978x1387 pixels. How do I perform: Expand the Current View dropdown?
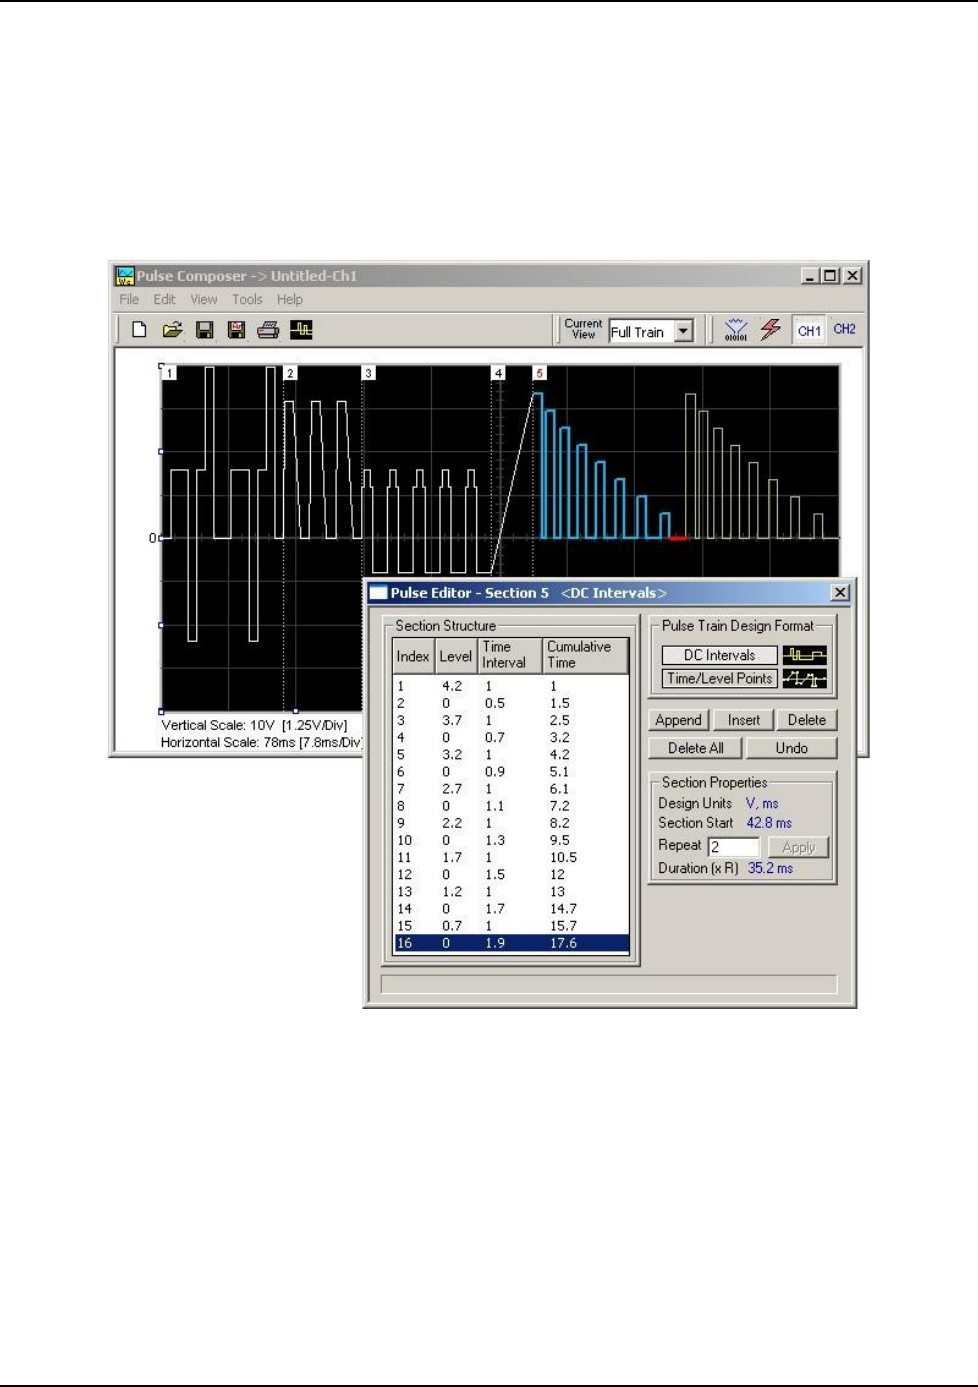pyautogui.click(x=684, y=331)
